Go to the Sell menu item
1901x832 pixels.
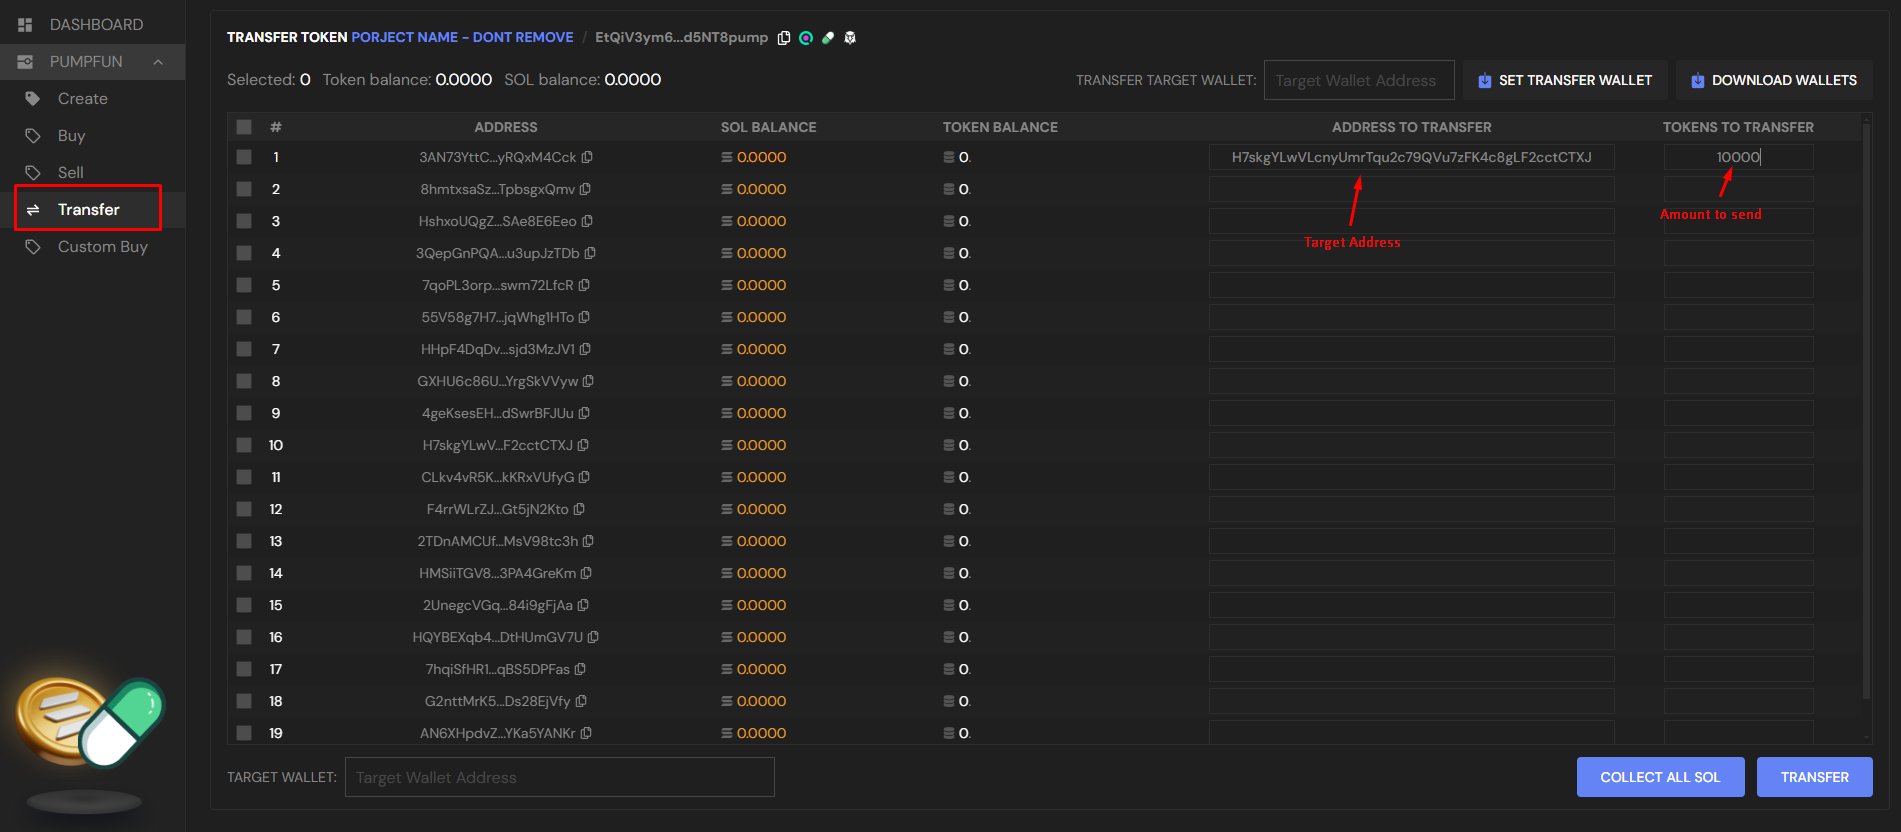(70, 173)
